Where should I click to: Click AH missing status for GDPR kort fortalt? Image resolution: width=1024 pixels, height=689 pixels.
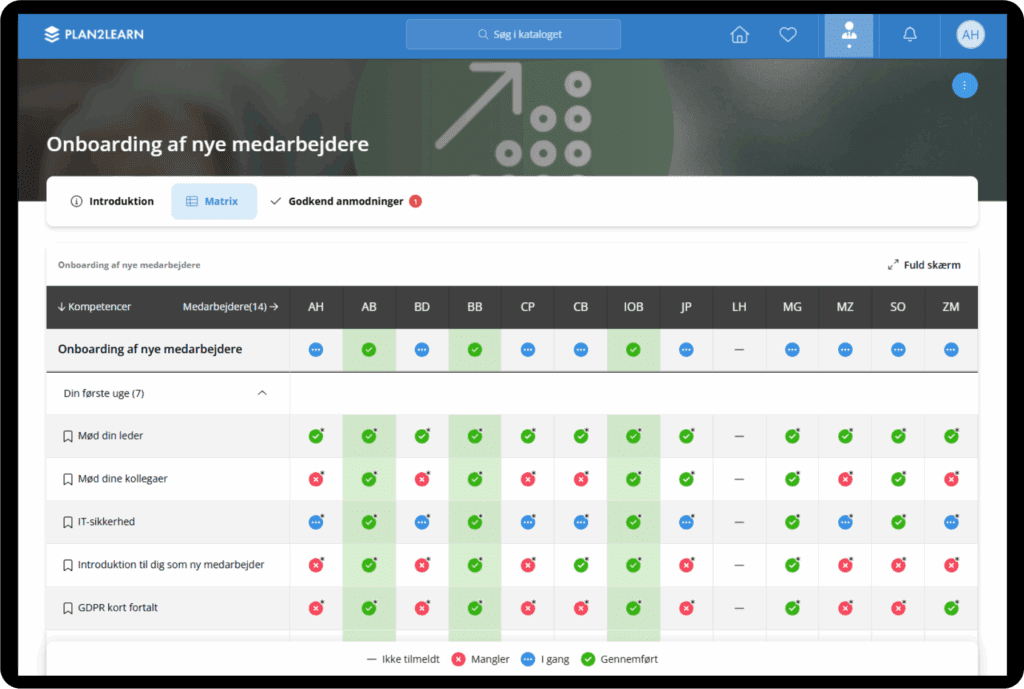pyautogui.click(x=316, y=608)
